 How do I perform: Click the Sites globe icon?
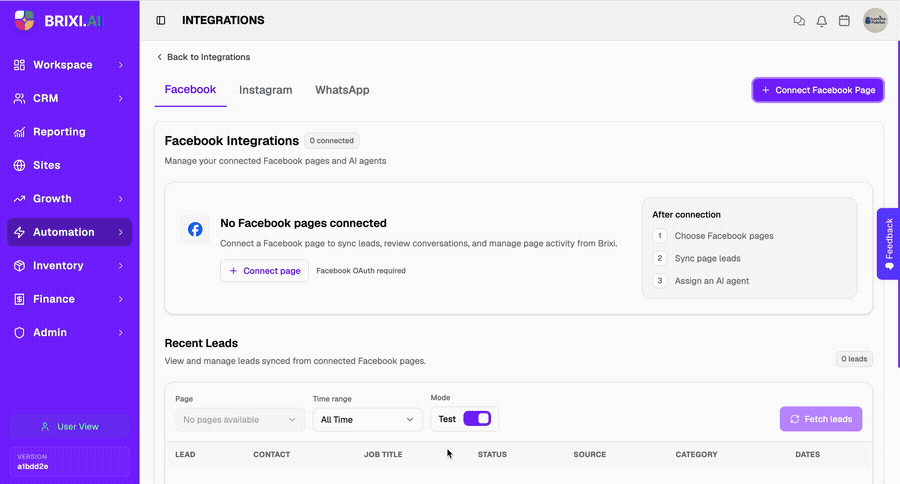pyautogui.click(x=20, y=165)
